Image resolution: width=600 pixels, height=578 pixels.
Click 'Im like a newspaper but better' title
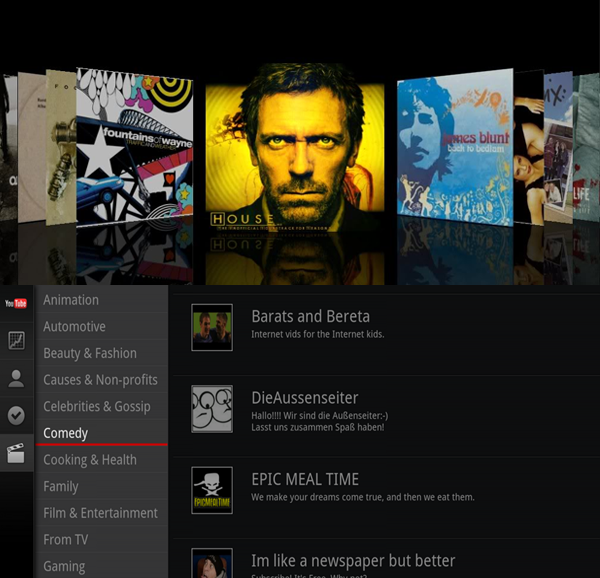click(353, 561)
